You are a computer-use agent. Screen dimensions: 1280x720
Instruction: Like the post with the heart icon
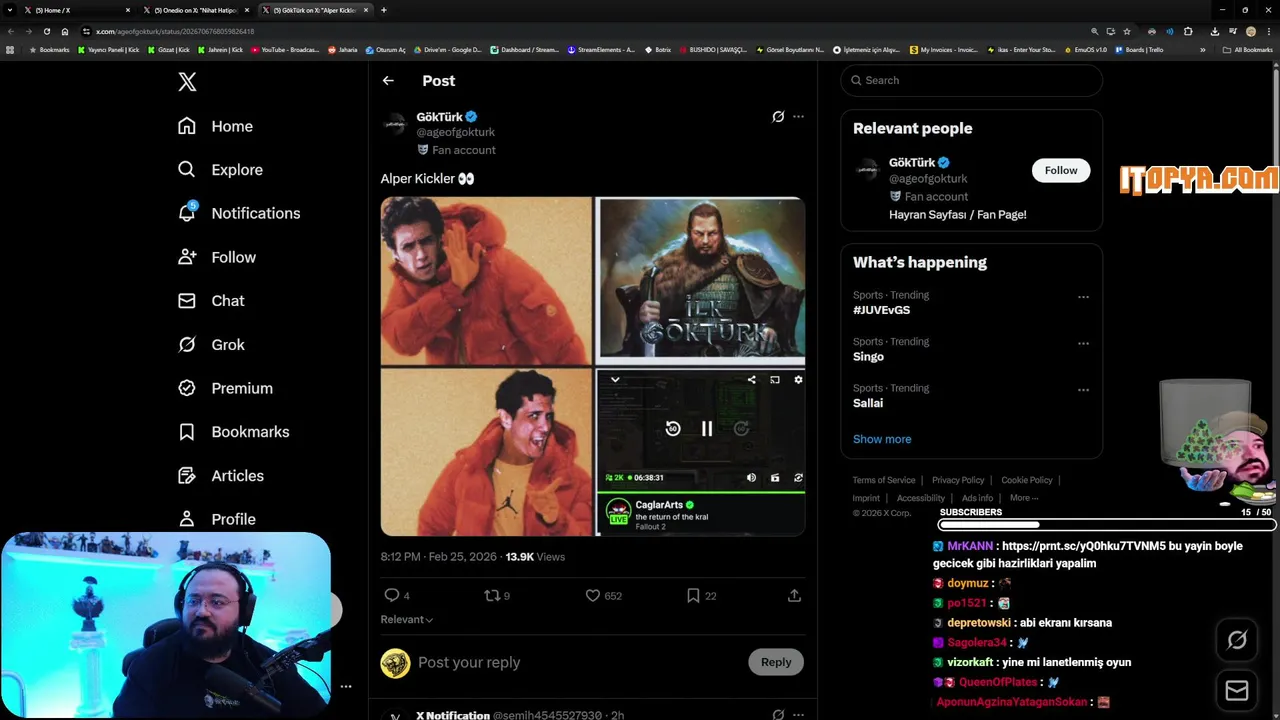593,595
